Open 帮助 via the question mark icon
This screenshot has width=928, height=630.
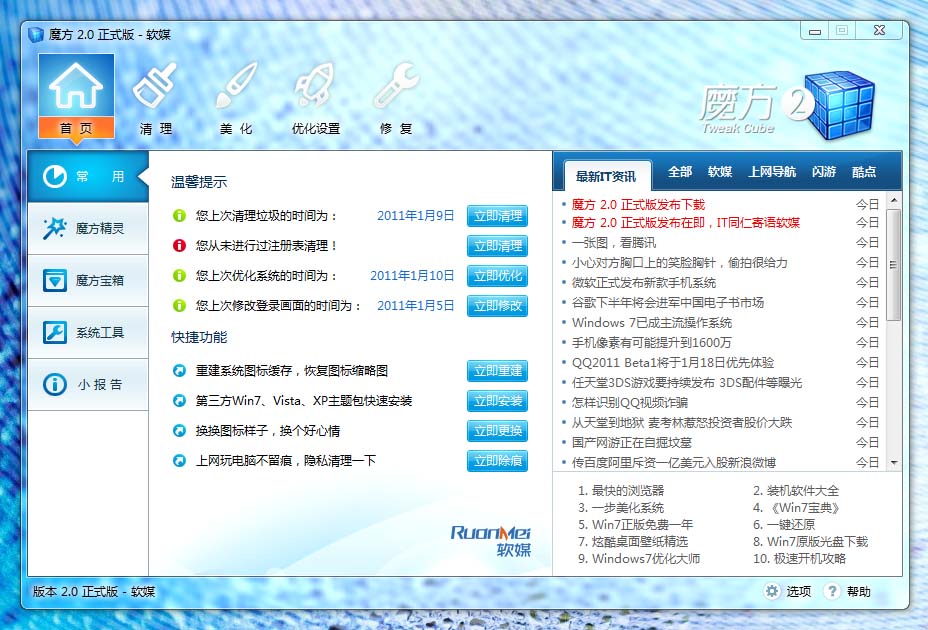849,592
